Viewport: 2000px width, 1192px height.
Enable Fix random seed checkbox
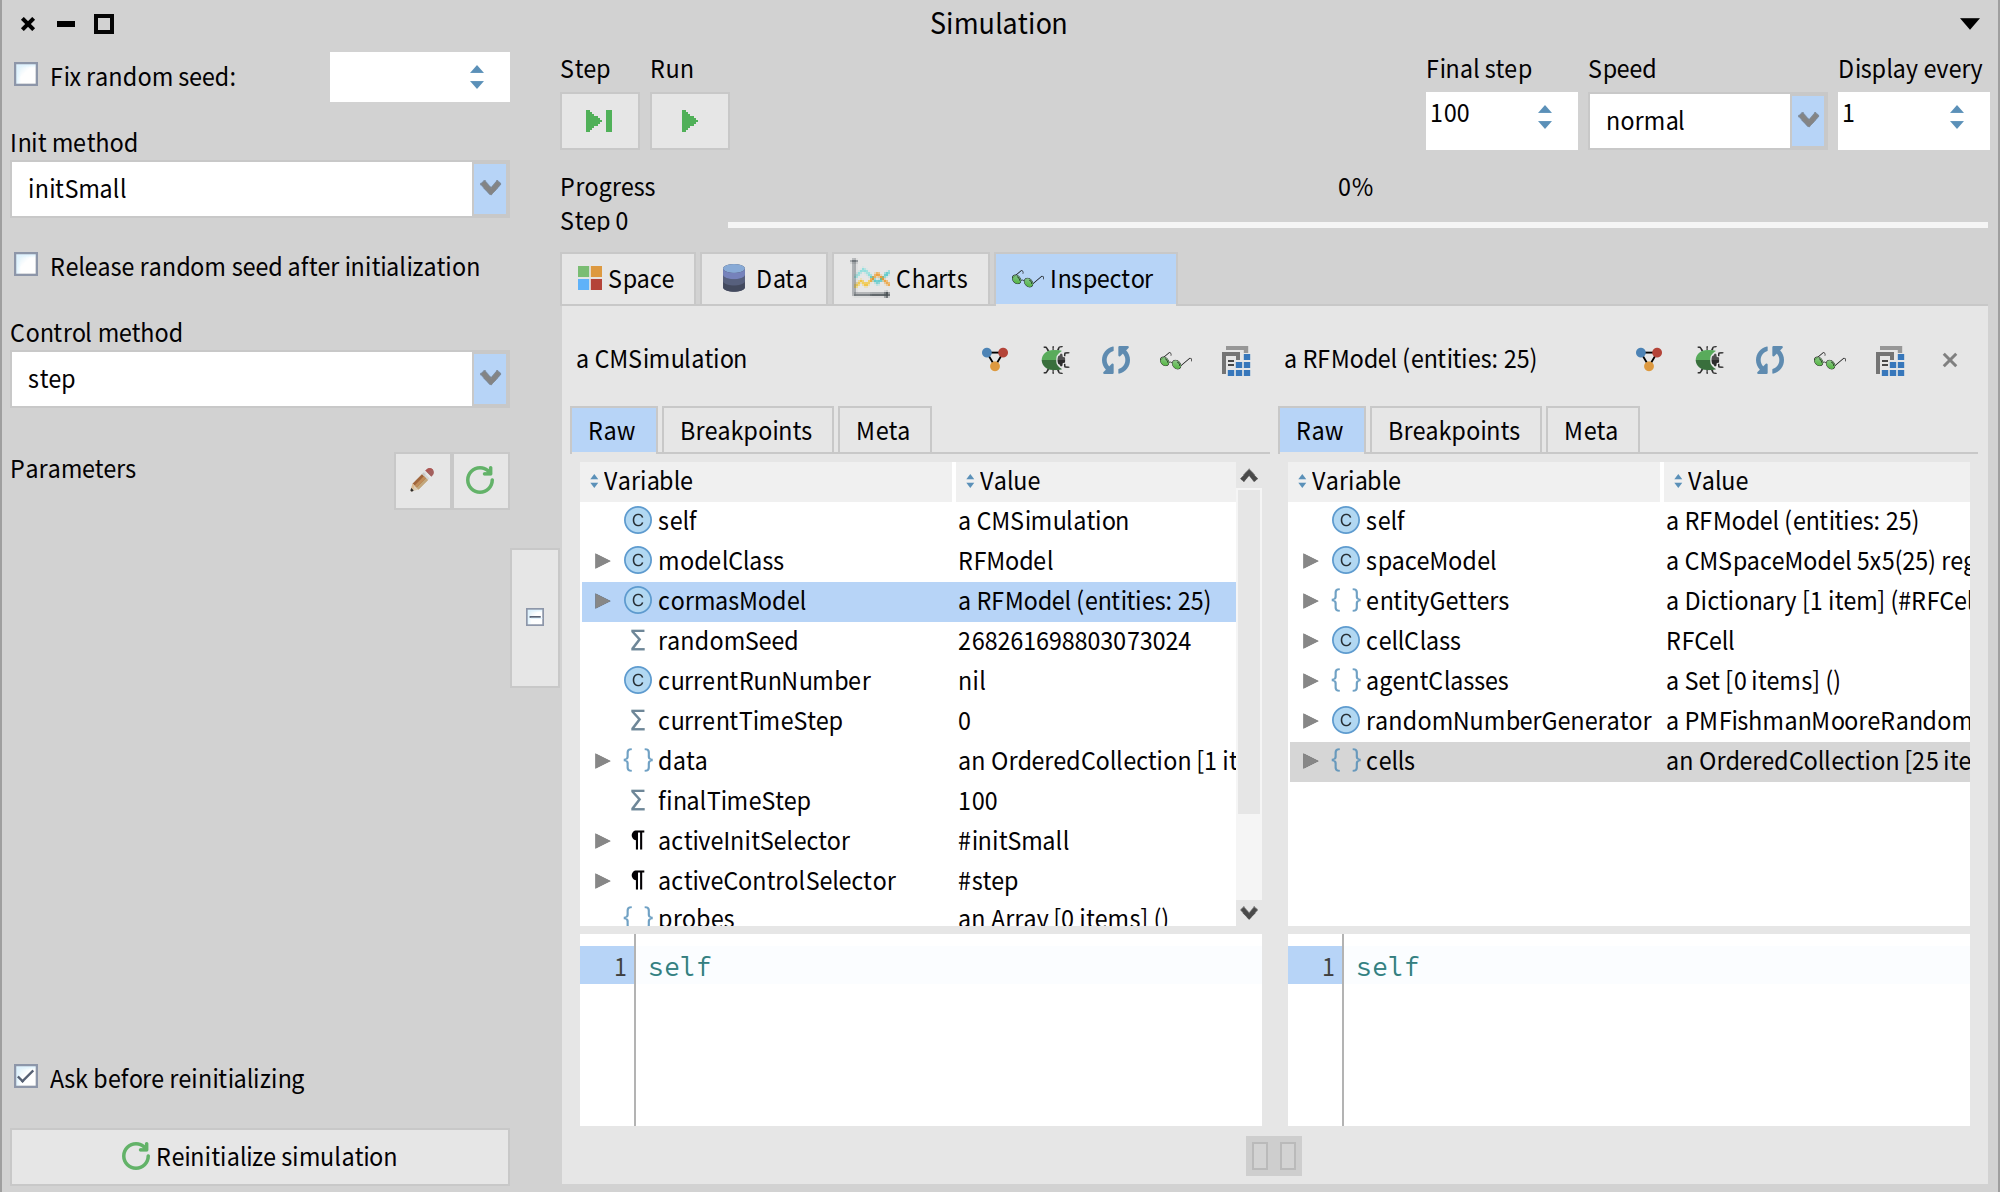pos(27,75)
